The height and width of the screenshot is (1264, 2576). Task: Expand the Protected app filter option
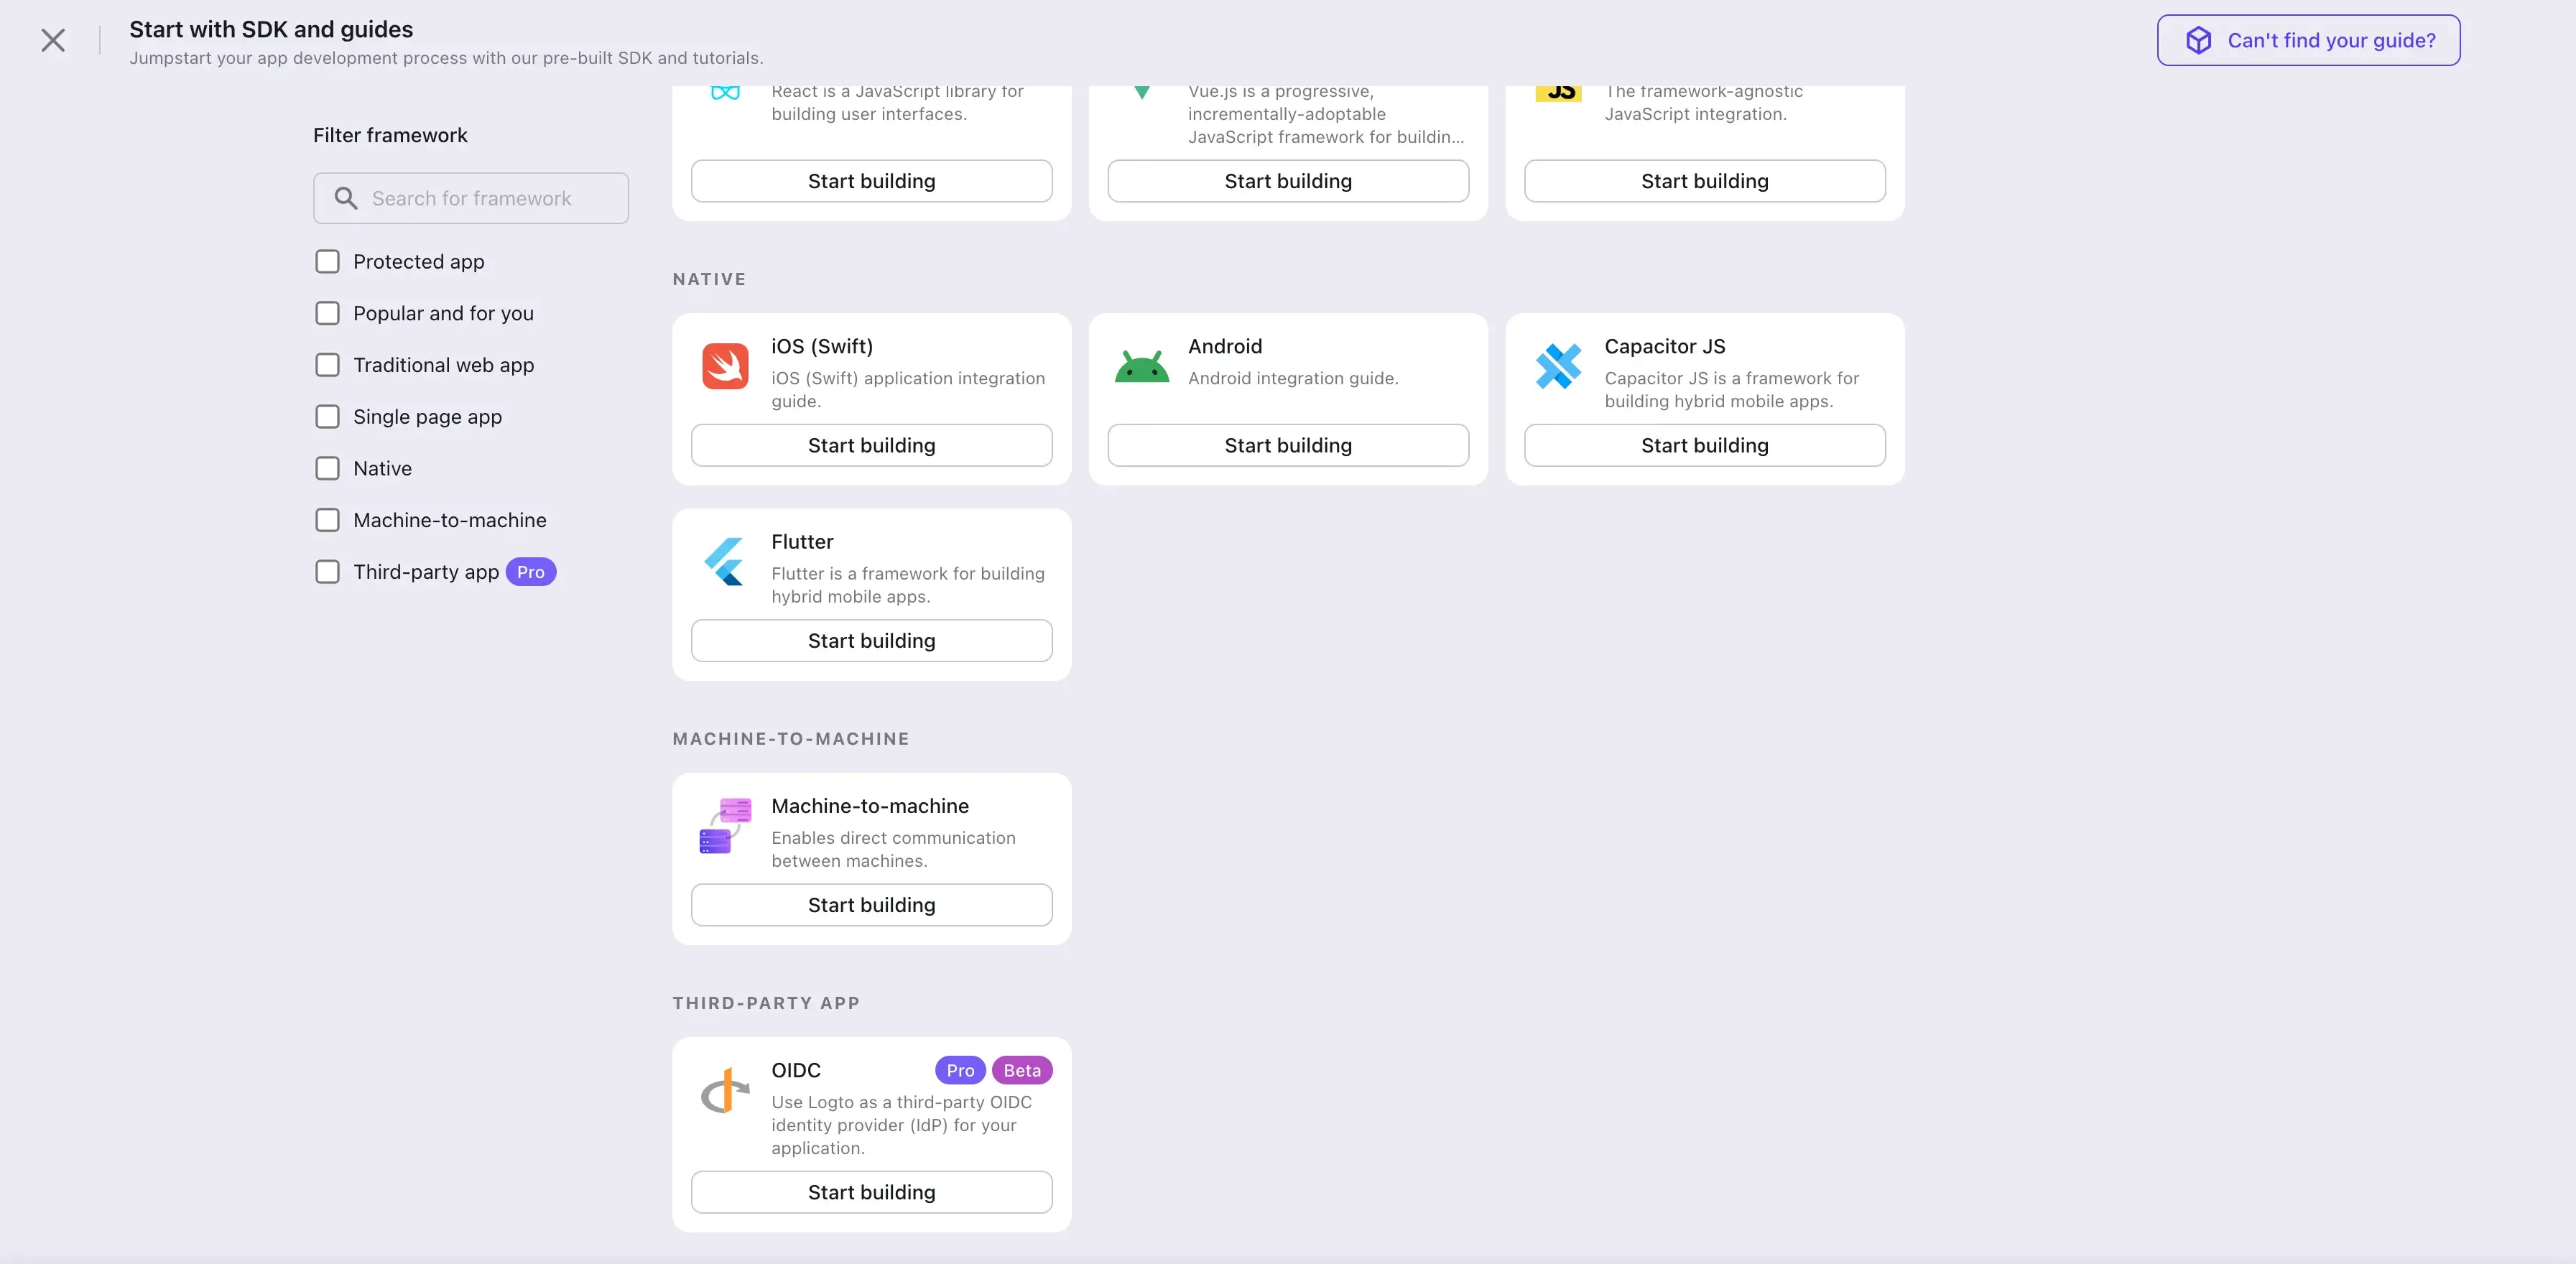(x=327, y=261)
